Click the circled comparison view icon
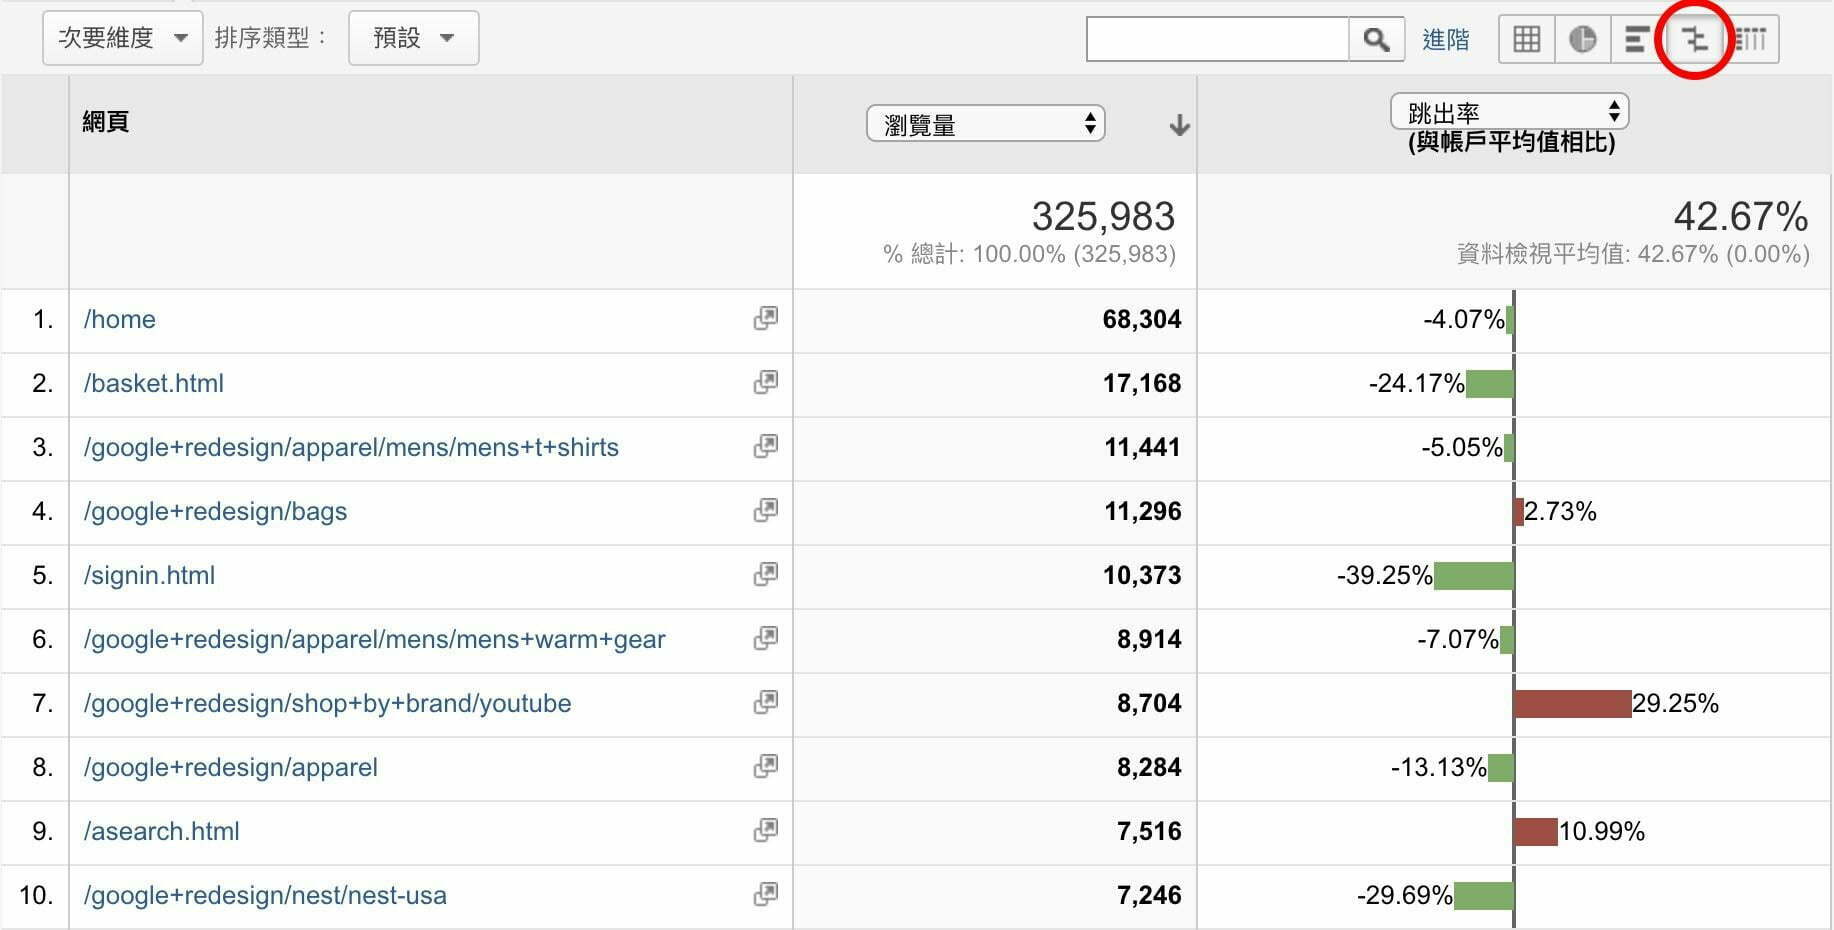 click(x=1694, y=39)
